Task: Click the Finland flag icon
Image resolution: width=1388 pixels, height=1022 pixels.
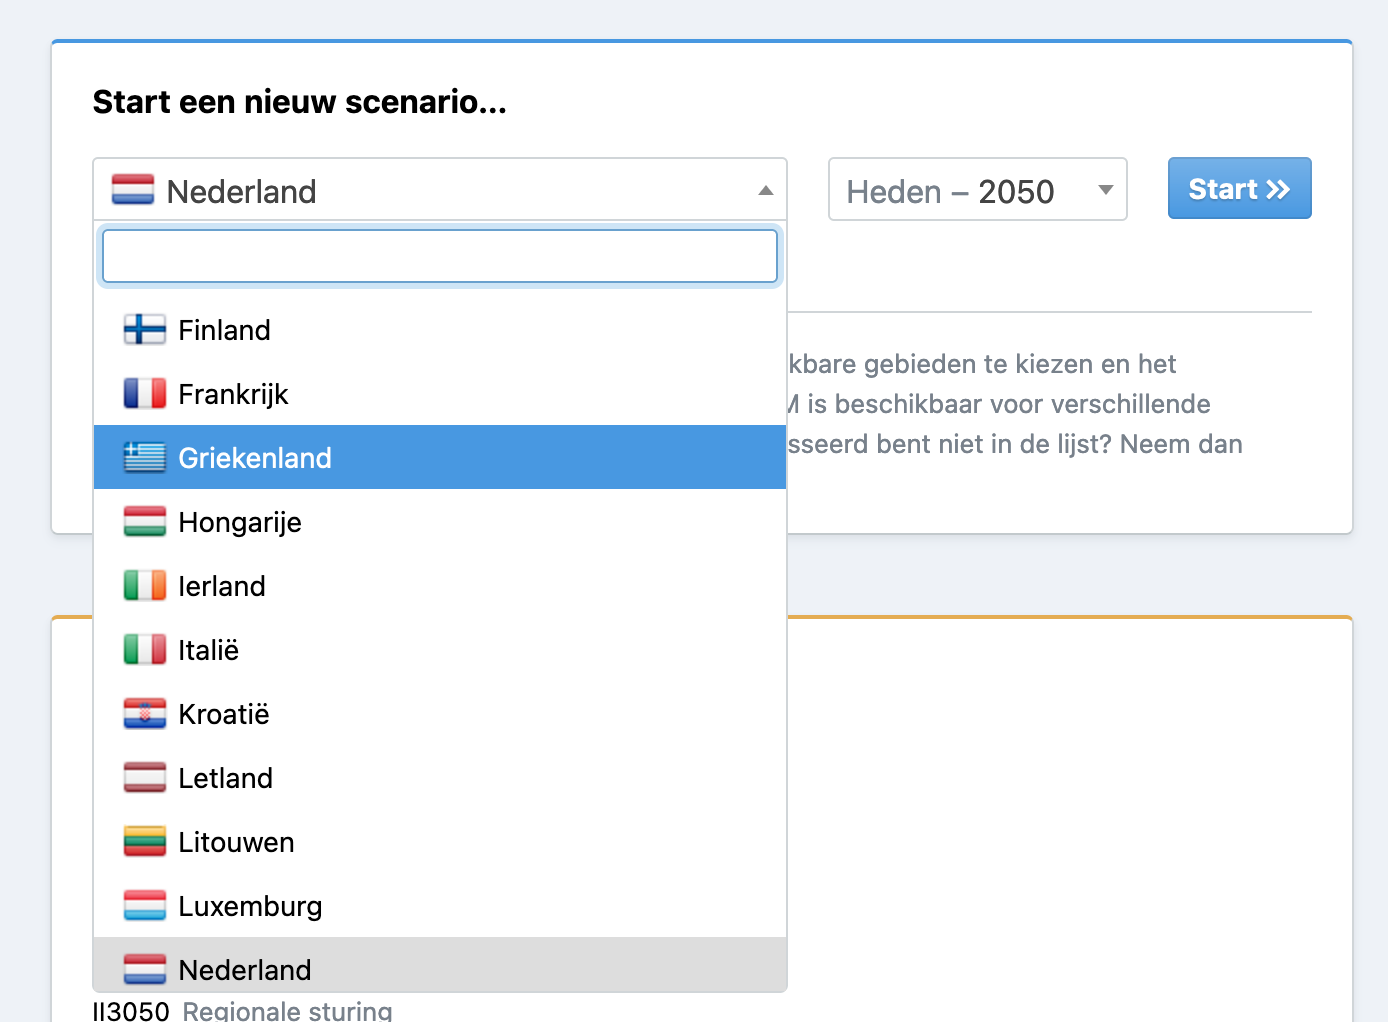Action: pyautogui.click(x=145, y=330)
